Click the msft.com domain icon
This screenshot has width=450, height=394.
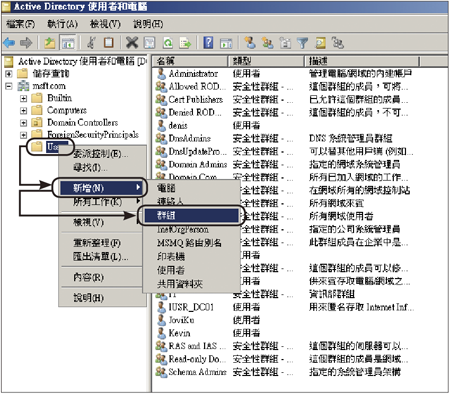coord(23,86)
